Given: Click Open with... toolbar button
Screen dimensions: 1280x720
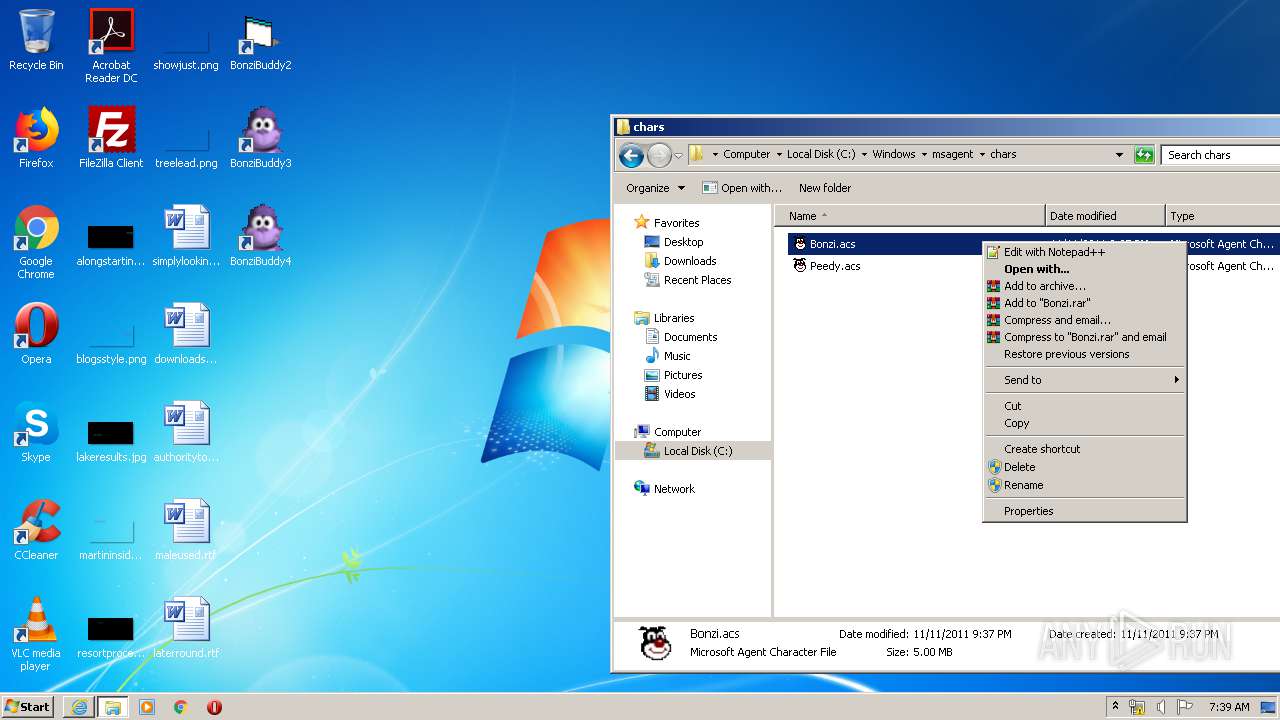Looking at the screenshot, I should point(742,188).
